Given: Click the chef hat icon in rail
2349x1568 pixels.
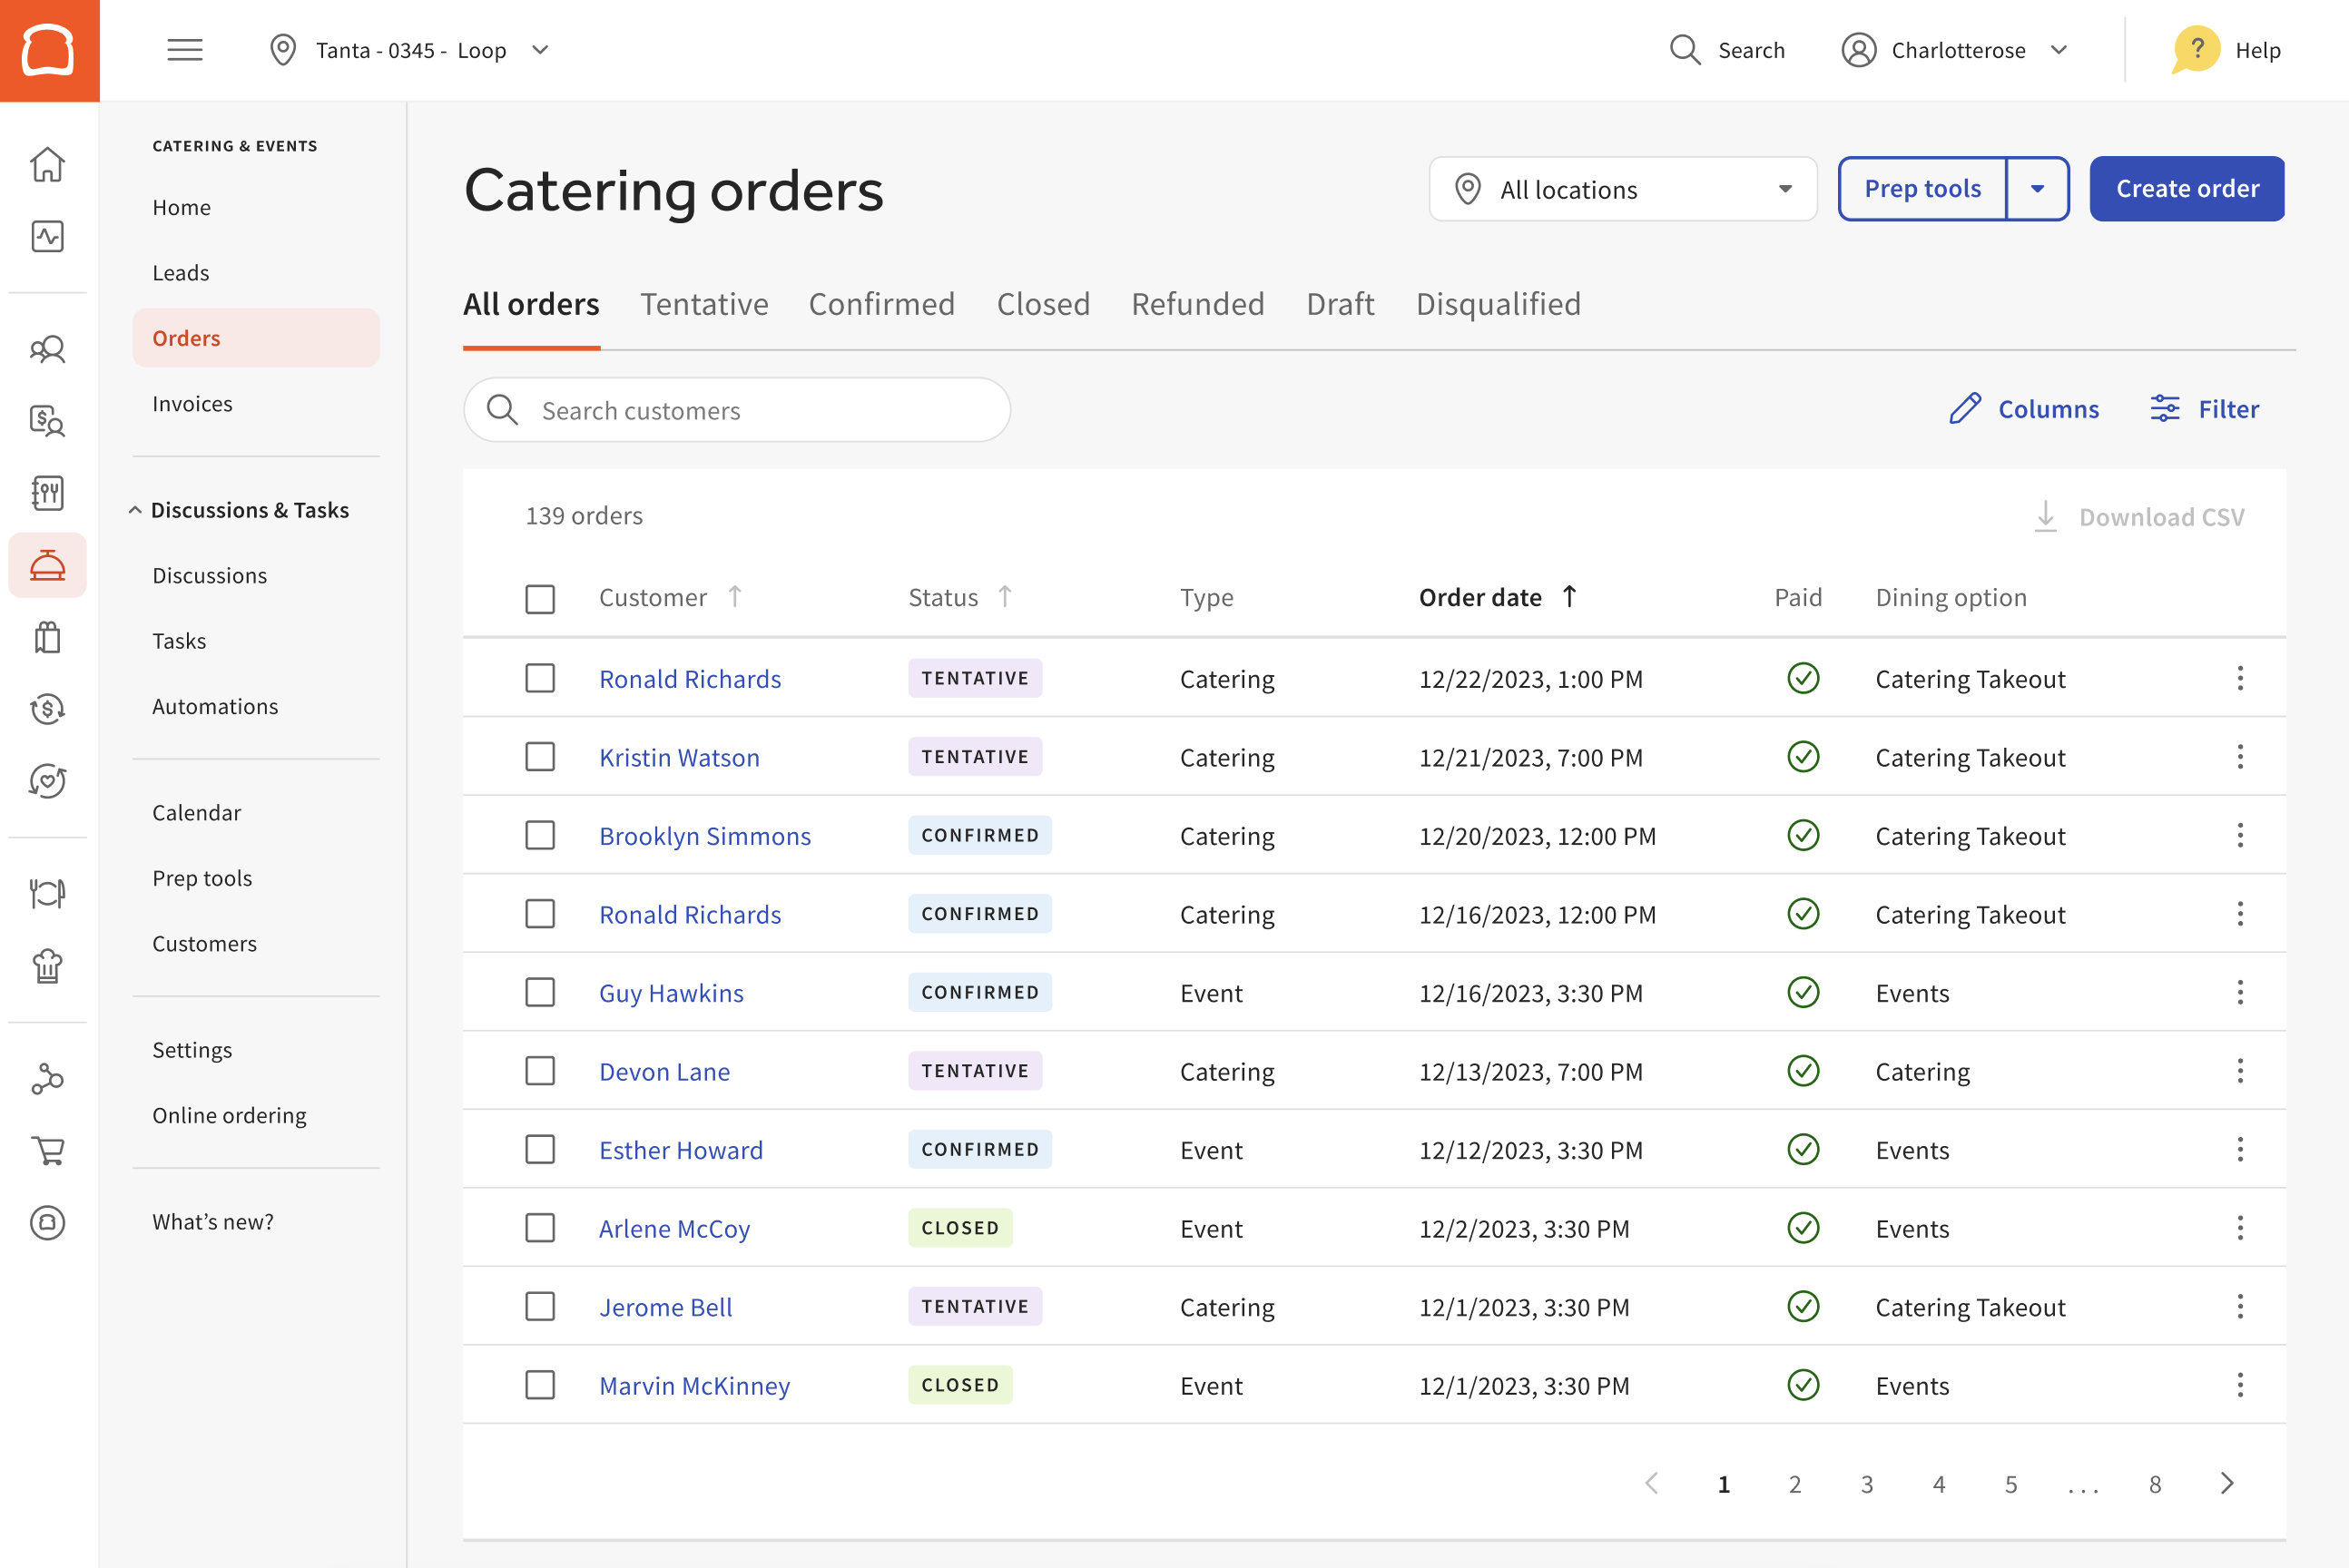Looking at the screenshot, I should [x=47, y=966].
